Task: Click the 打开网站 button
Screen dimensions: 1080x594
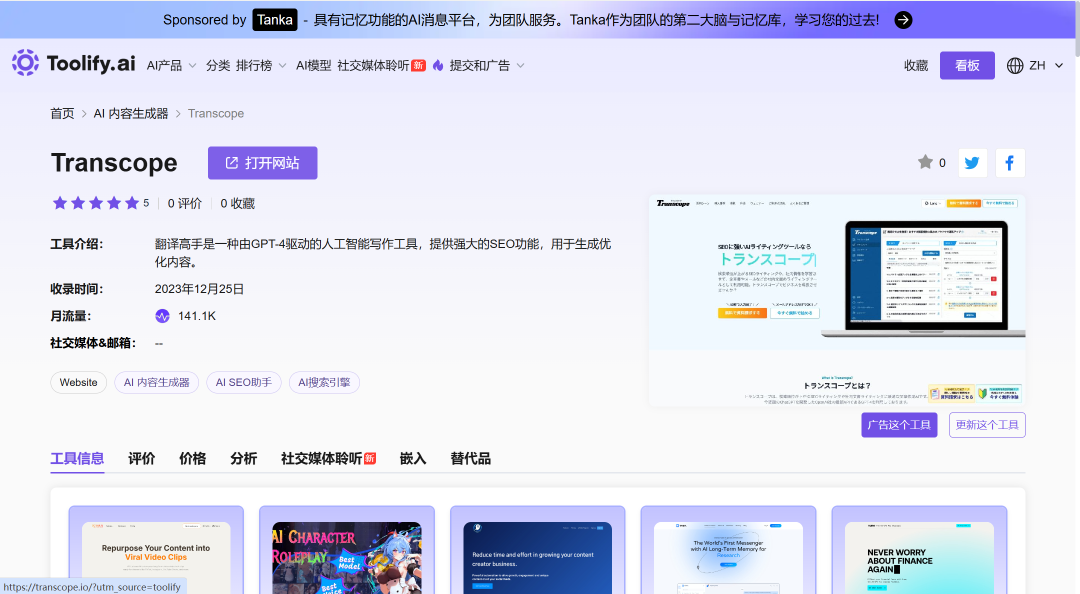Action: click(x=262, y=163)
